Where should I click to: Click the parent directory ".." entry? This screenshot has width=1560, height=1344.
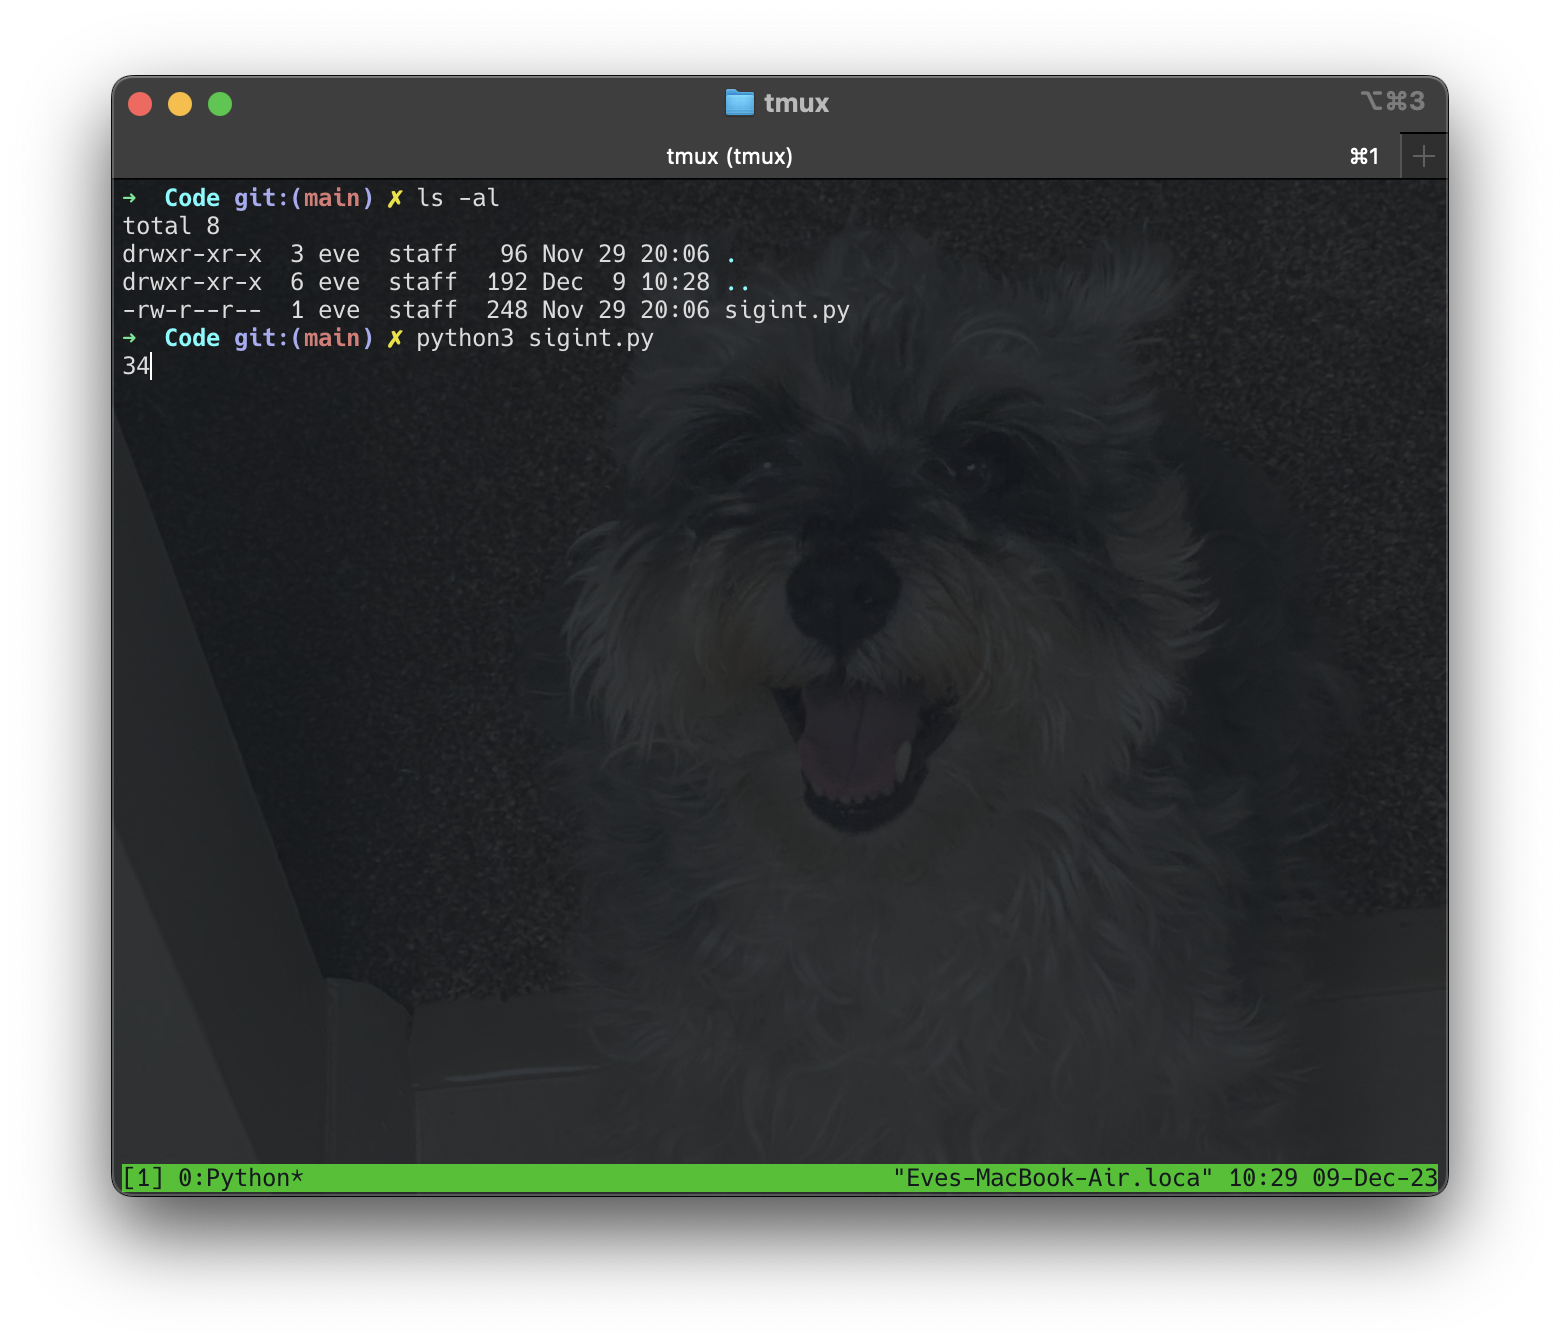[738, 282]
